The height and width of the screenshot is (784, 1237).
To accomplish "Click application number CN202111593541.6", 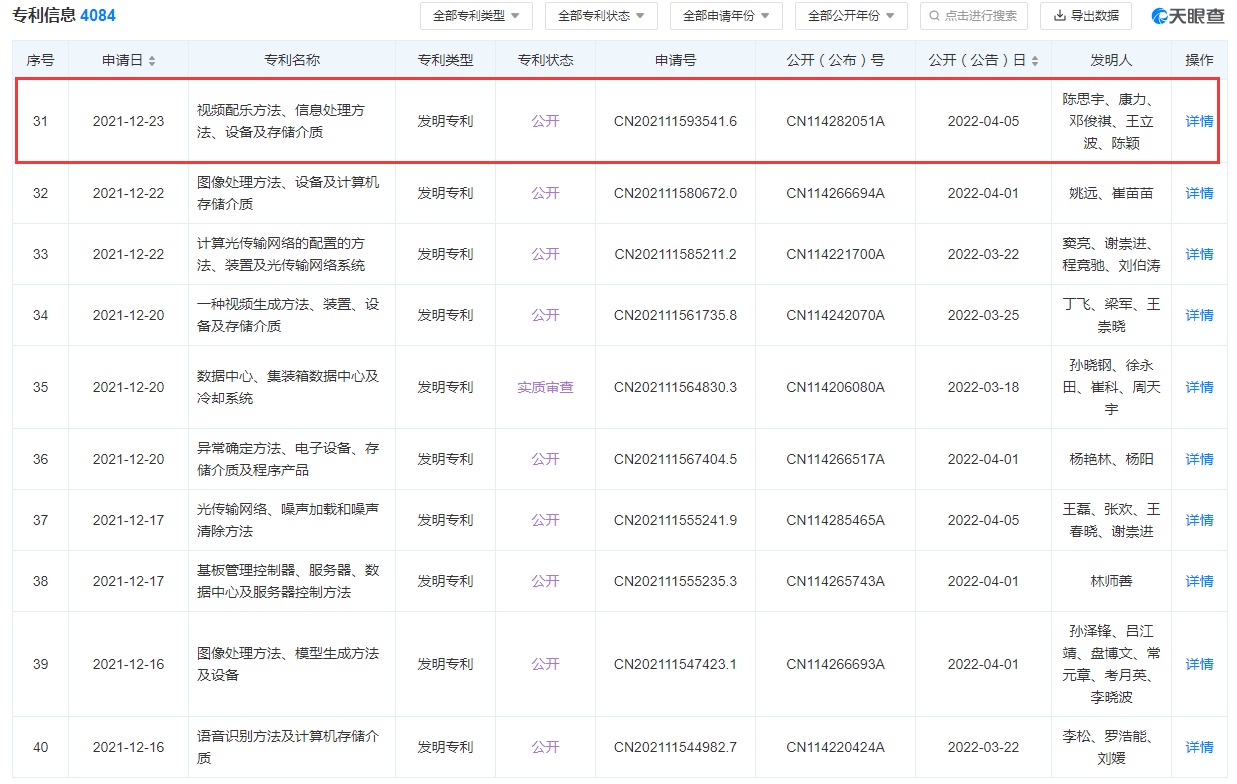I will [x=675, y=121].
